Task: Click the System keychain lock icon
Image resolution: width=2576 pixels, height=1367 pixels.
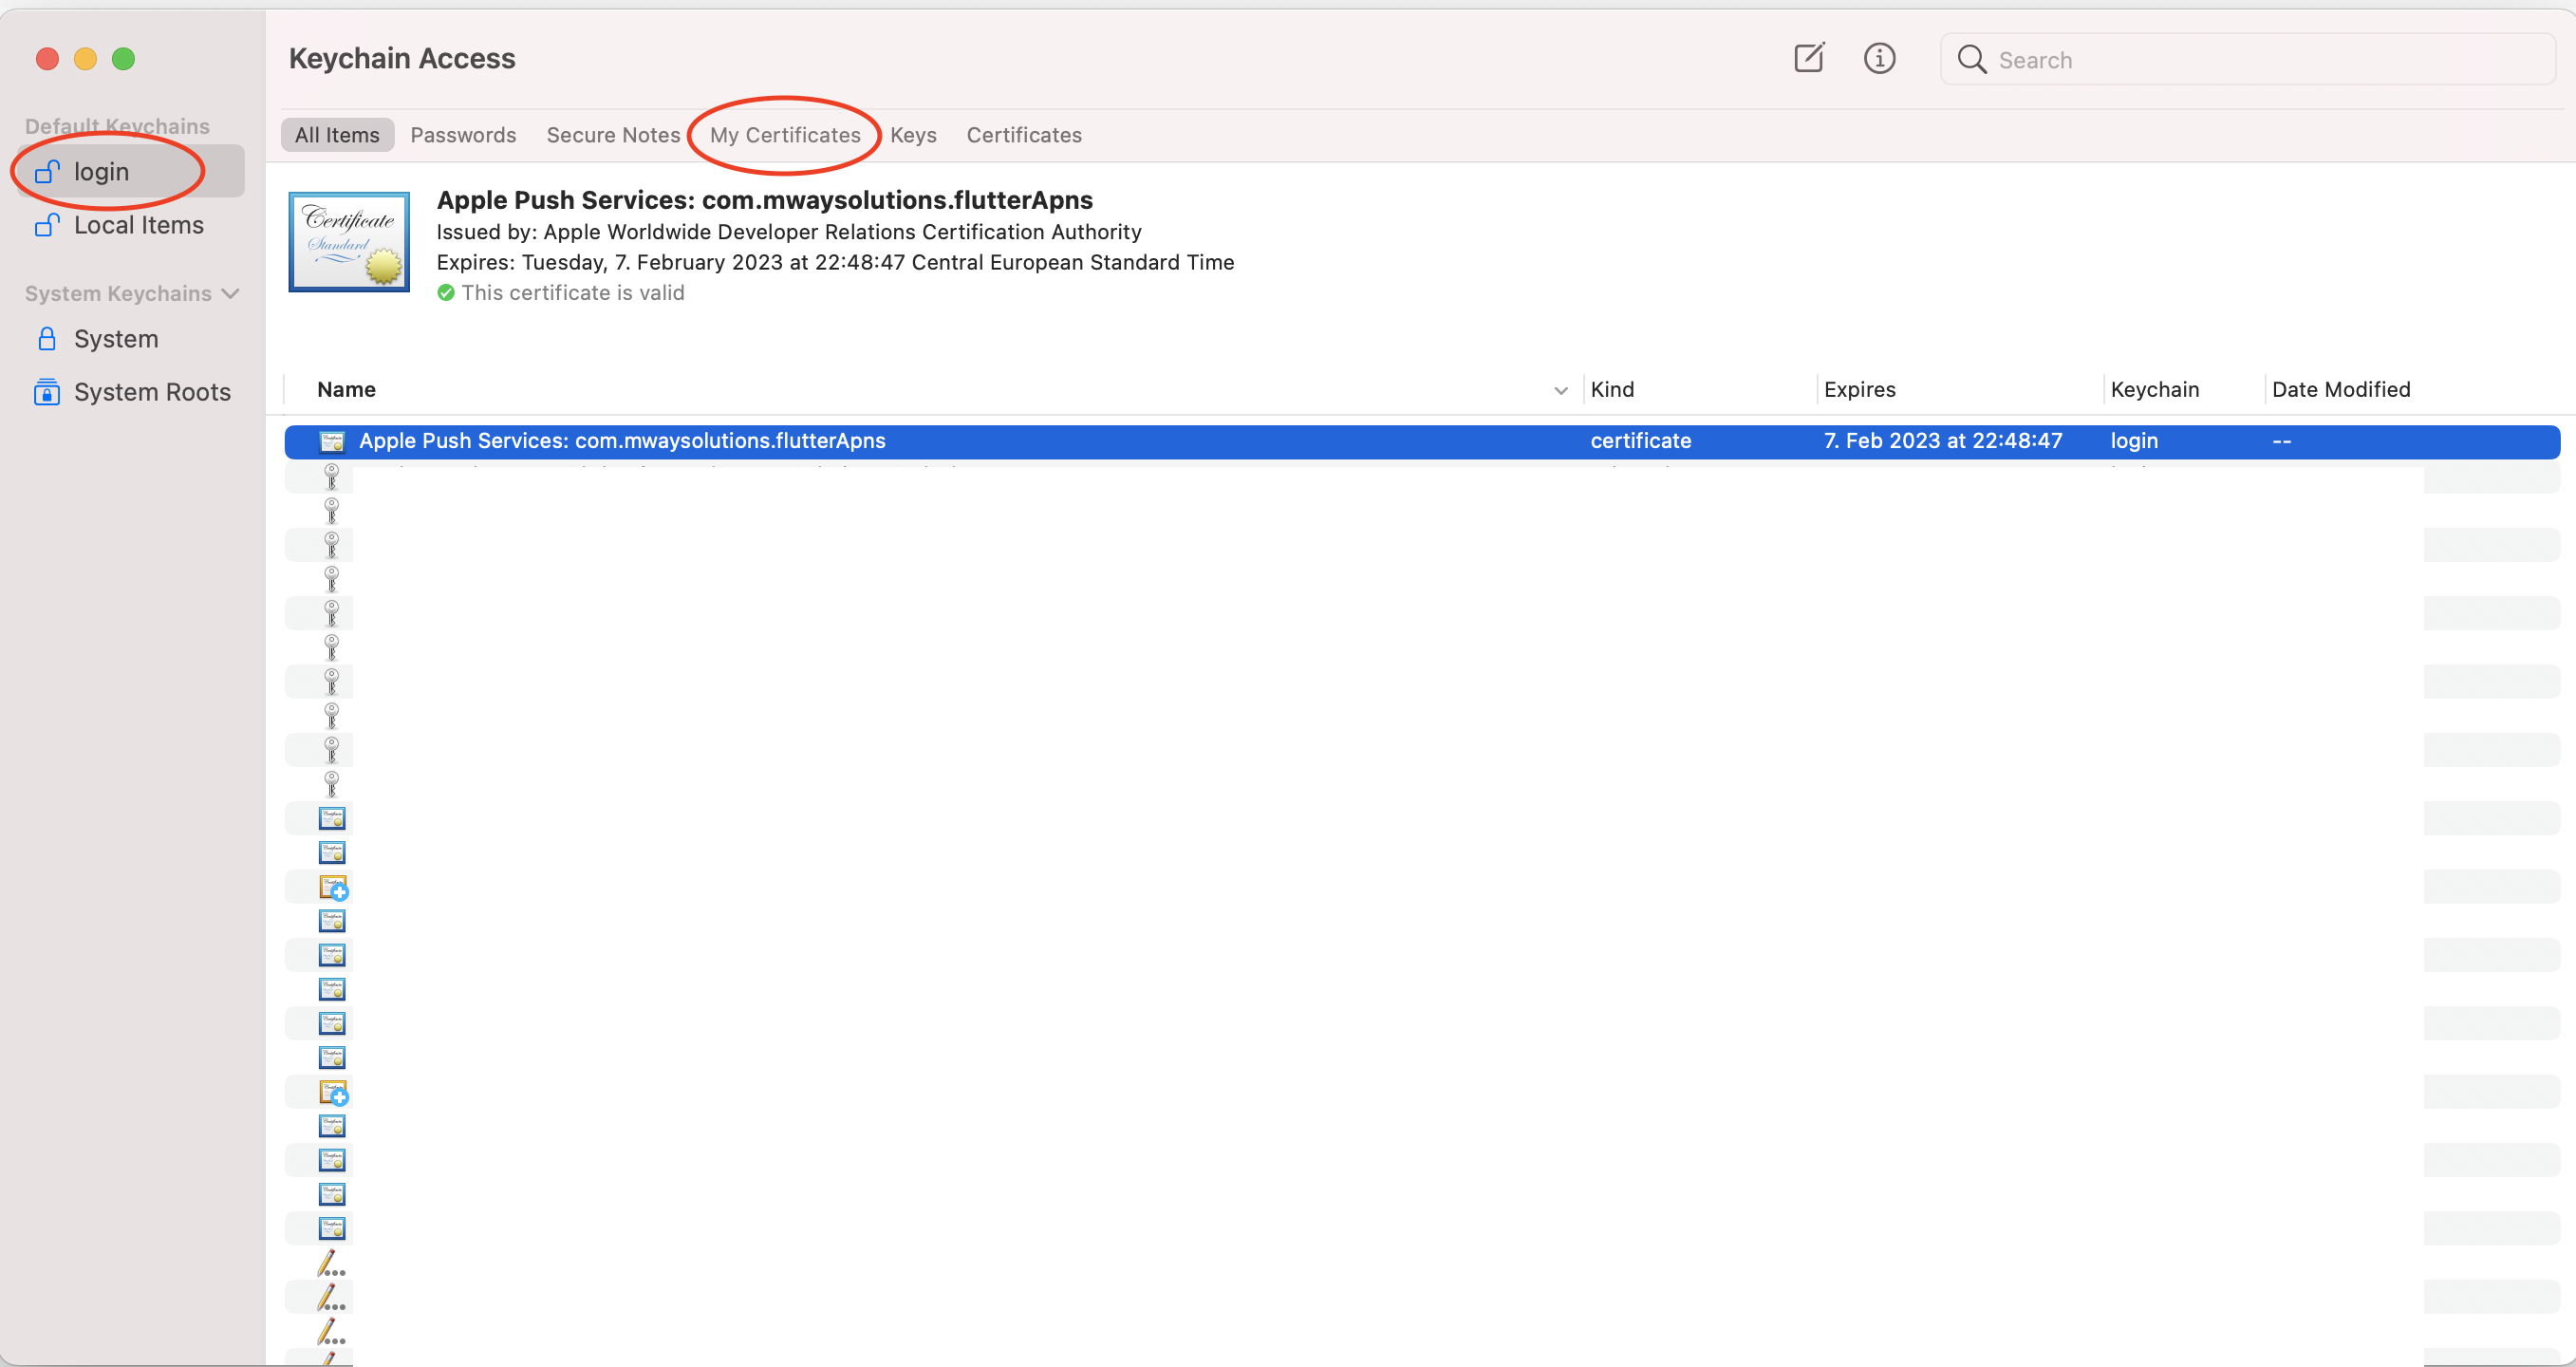Action: [x=46, y=339]
